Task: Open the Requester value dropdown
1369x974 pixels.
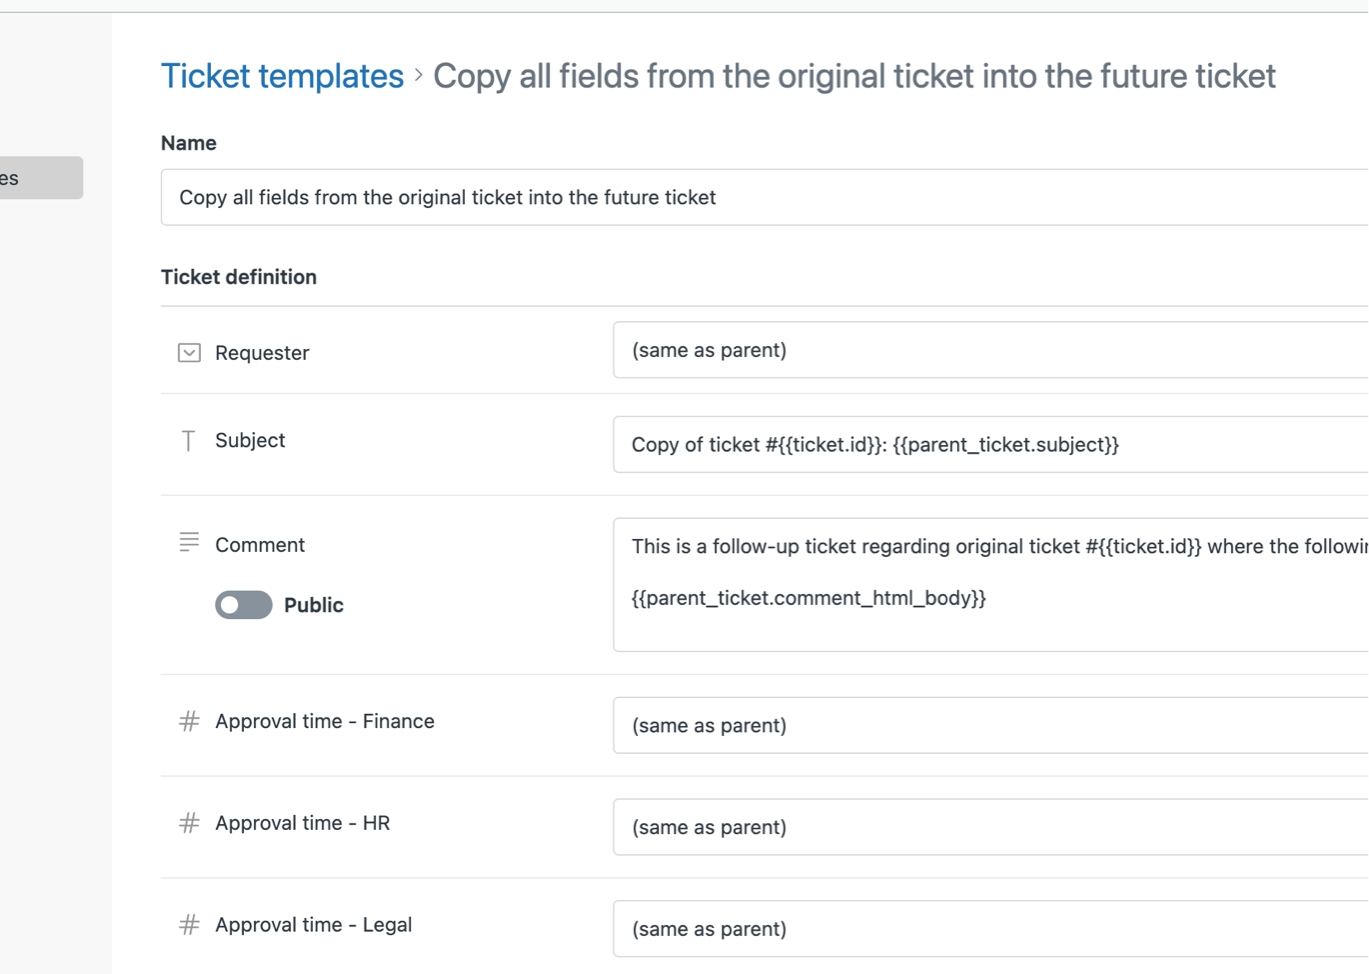Action: pos(990,350)
